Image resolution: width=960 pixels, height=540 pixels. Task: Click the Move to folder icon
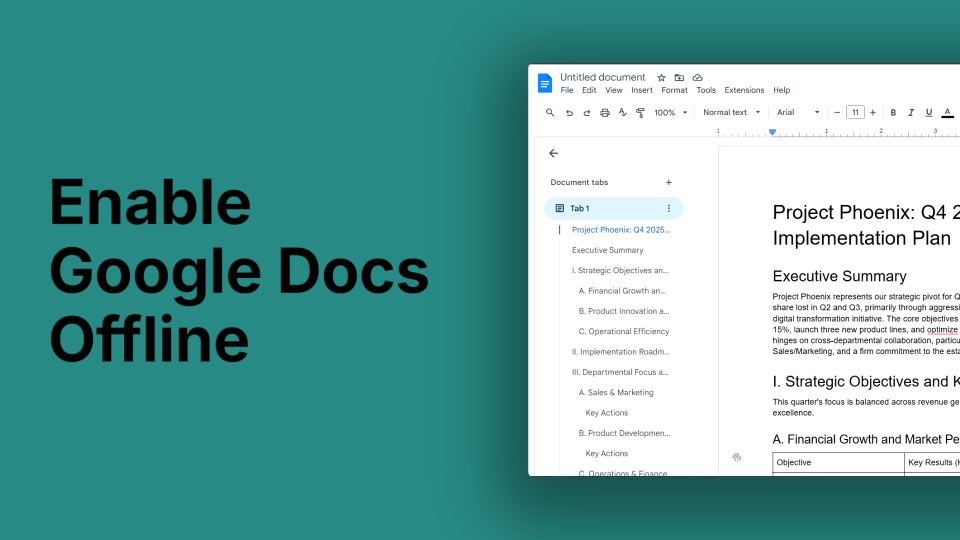click(679, 78)
